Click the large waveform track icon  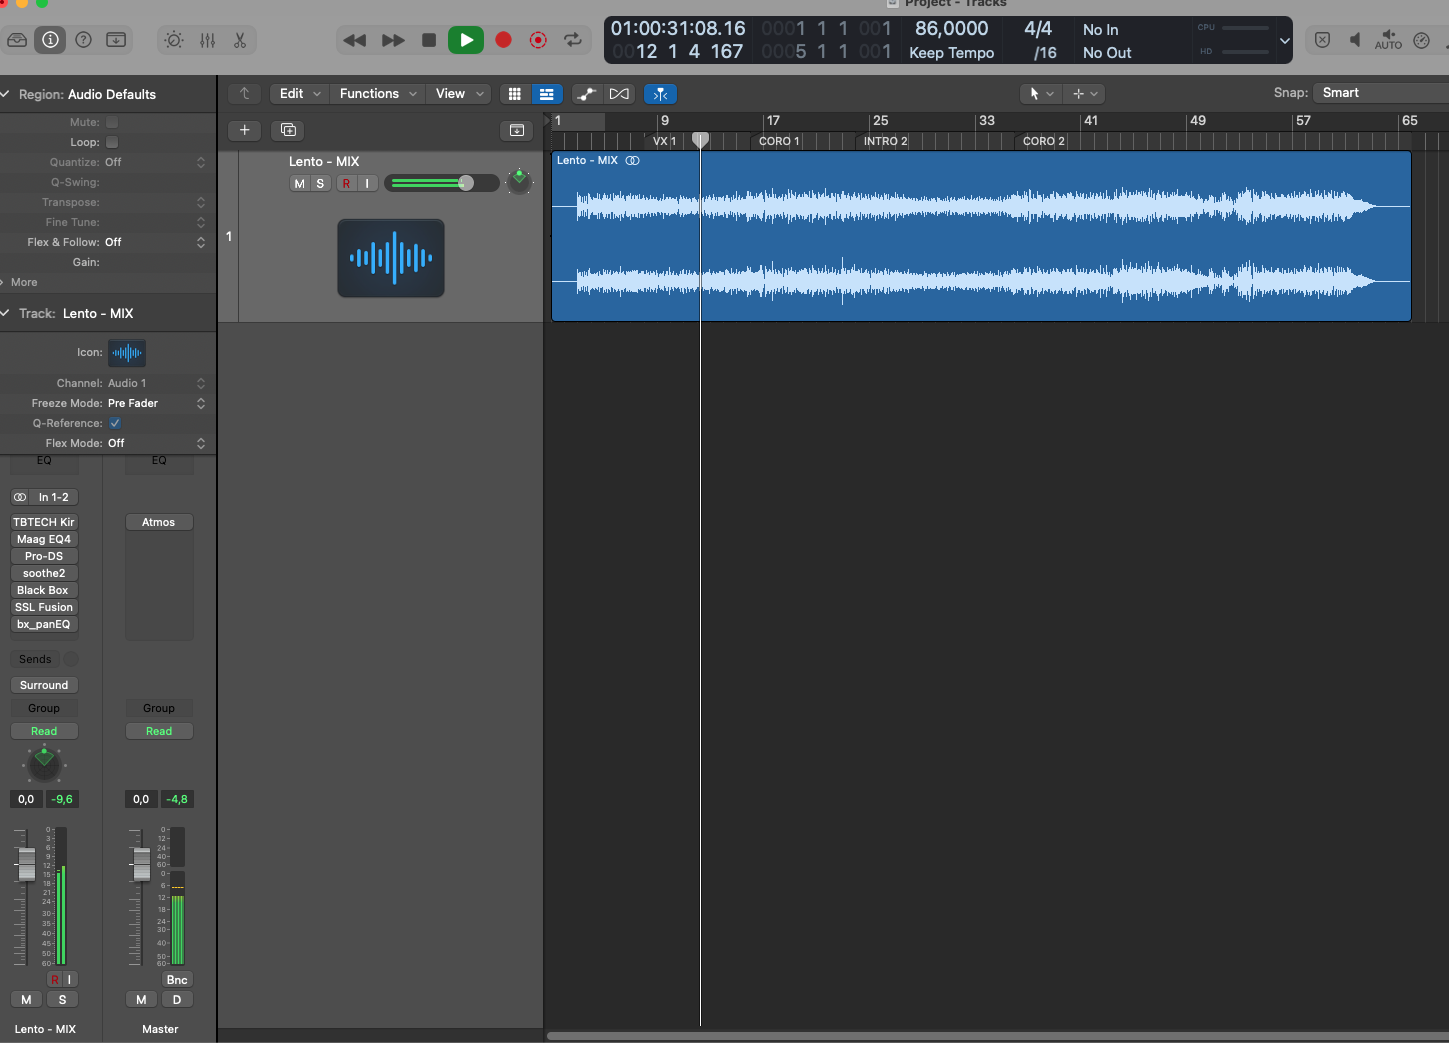(391, 258)
